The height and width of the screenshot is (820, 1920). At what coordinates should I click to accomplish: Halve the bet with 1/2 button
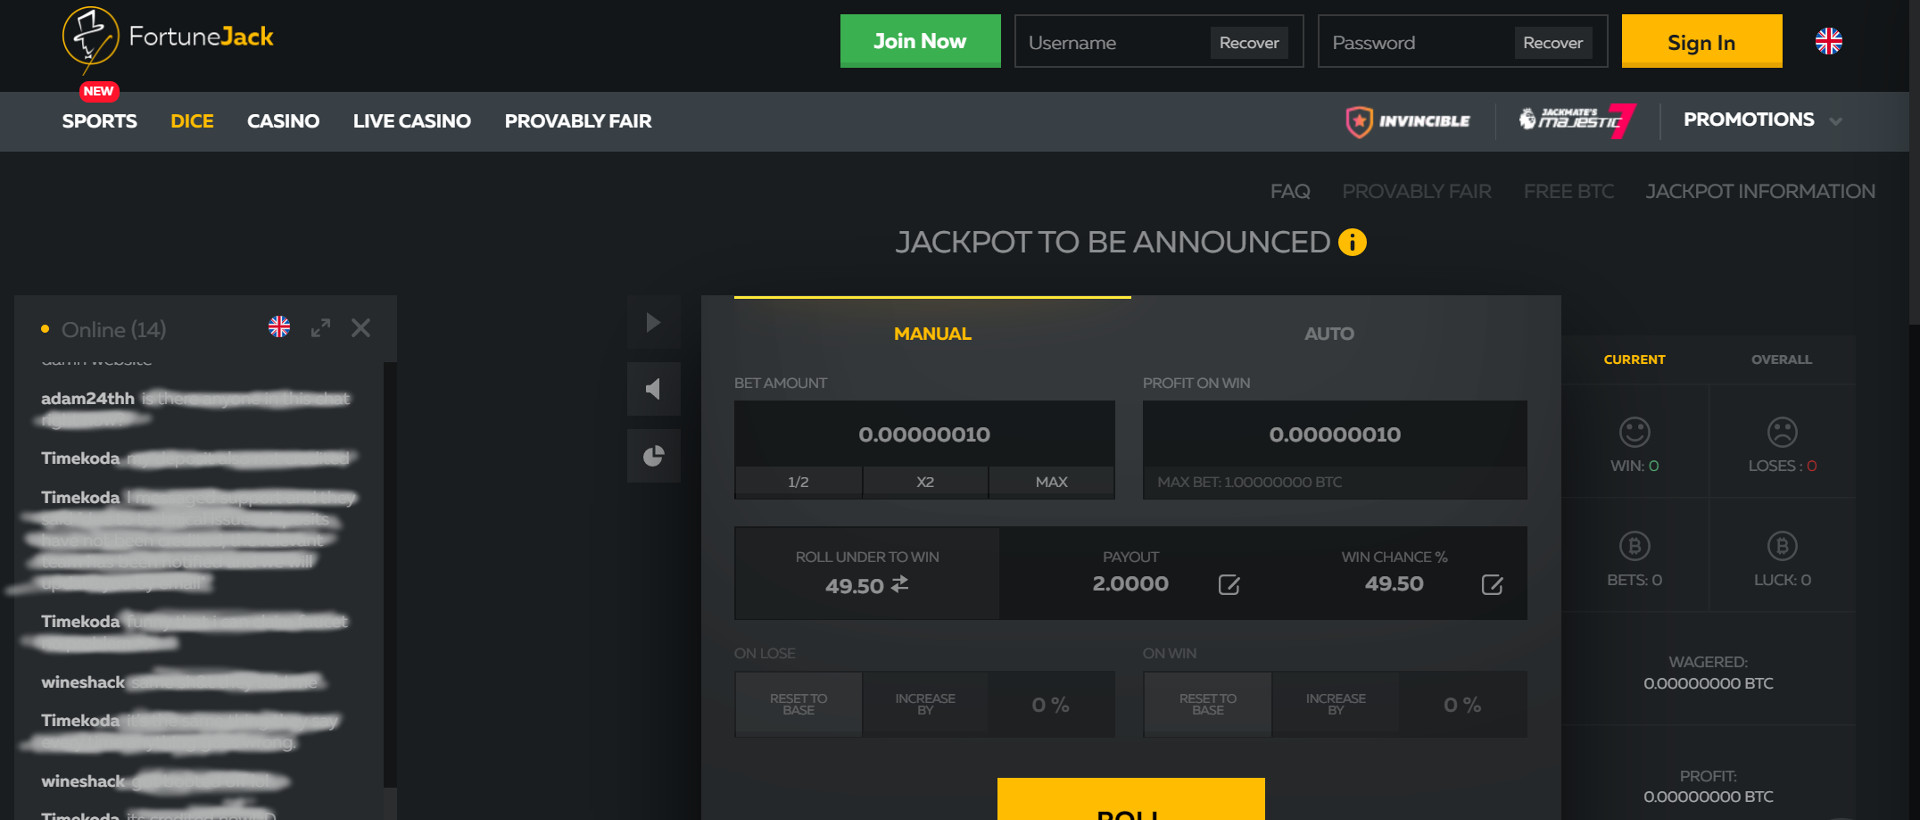pos(798,482)
